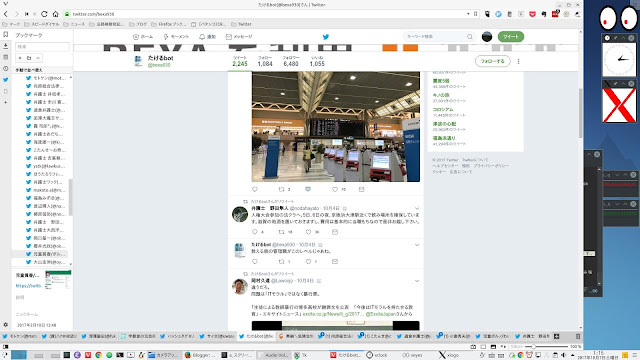Open the Notes panel icon in side strip
Screen dimensions: 640x360
5,57
